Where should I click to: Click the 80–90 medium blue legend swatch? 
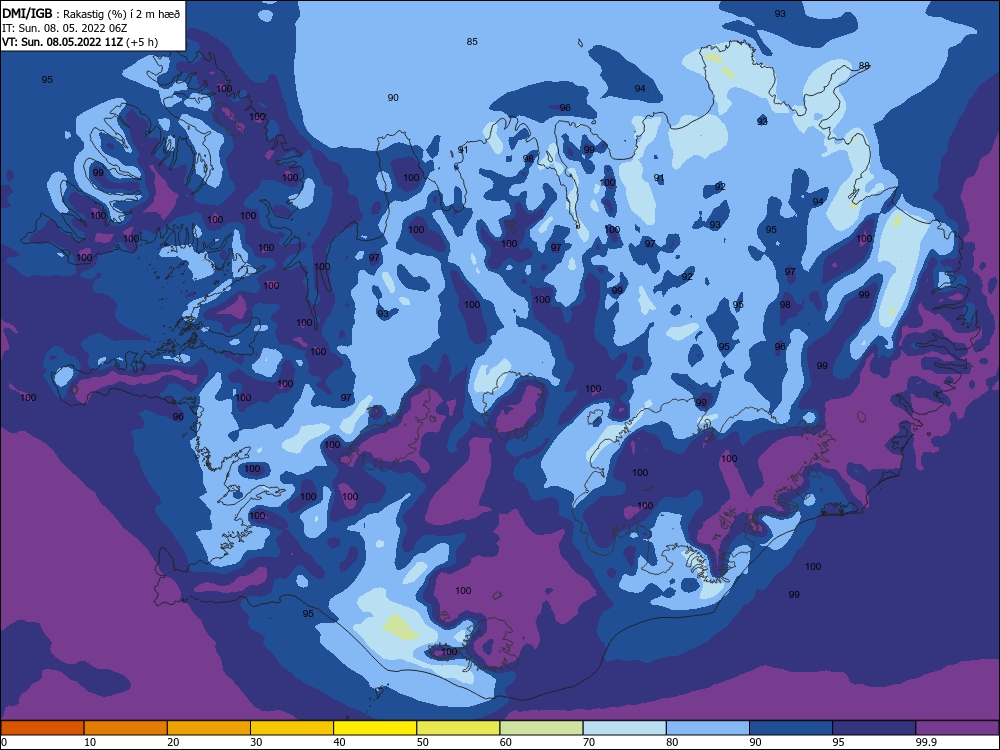click(708, 728)
